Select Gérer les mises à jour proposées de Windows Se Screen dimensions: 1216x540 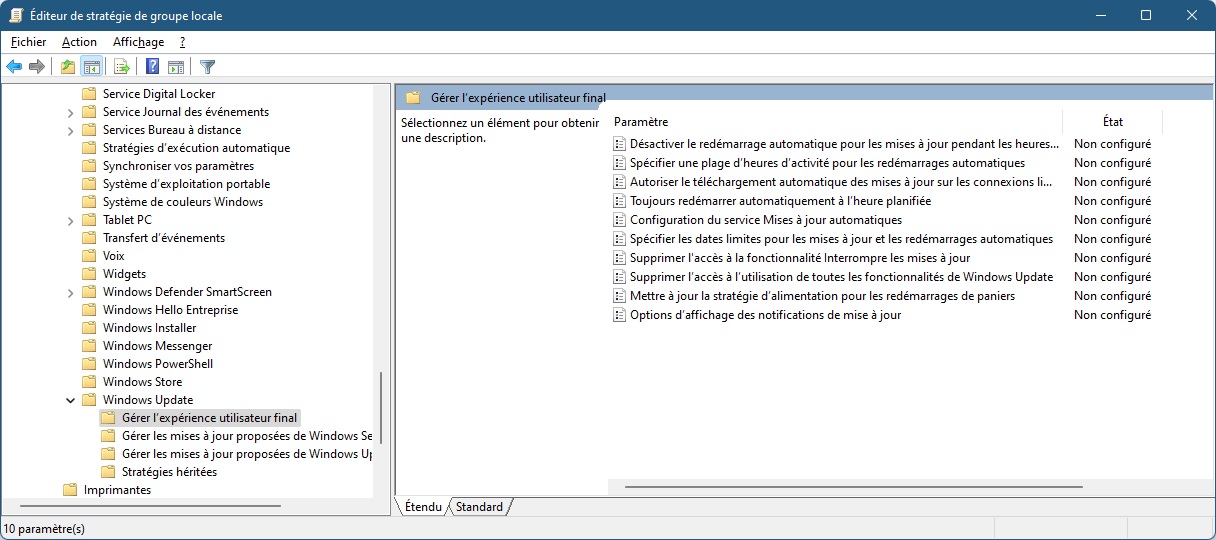[246, 436]
